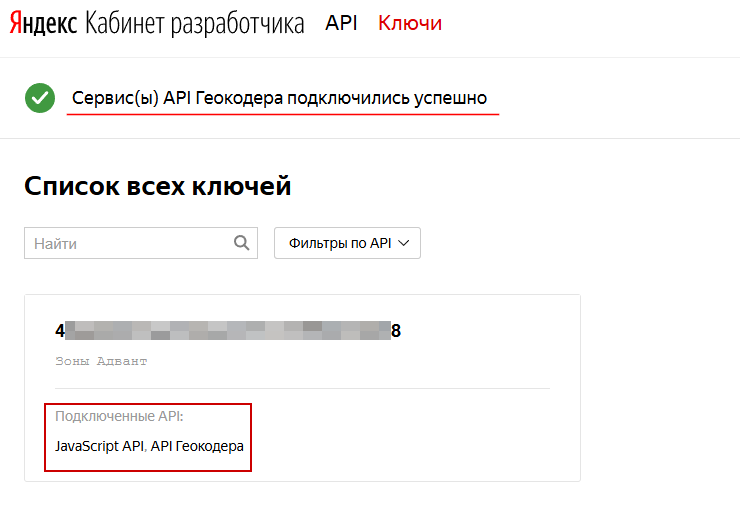Click the green success checkmark icon
Image resolution: width=740 pixels, height=505 pixels.
click(x=40, y=98)
